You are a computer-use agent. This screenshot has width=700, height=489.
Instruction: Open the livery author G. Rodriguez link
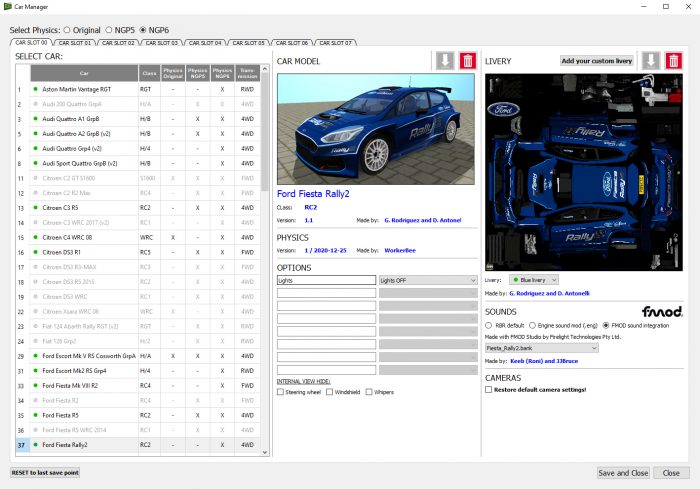549,293
